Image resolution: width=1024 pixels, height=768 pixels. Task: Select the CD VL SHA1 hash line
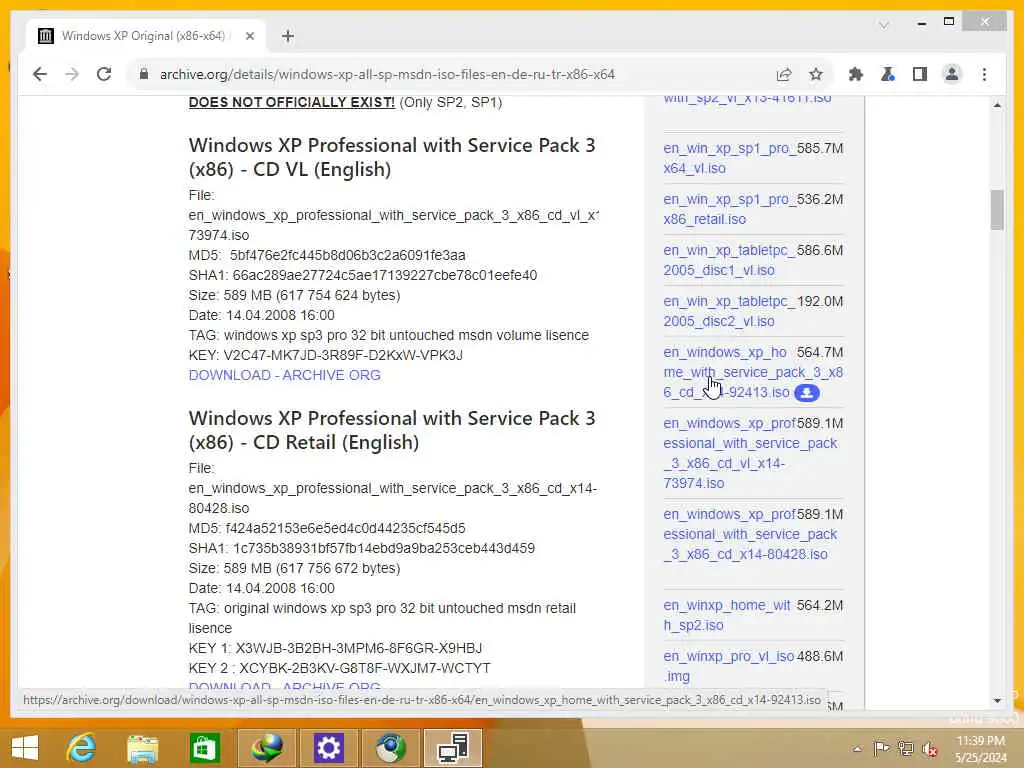(x=363, y=276)
